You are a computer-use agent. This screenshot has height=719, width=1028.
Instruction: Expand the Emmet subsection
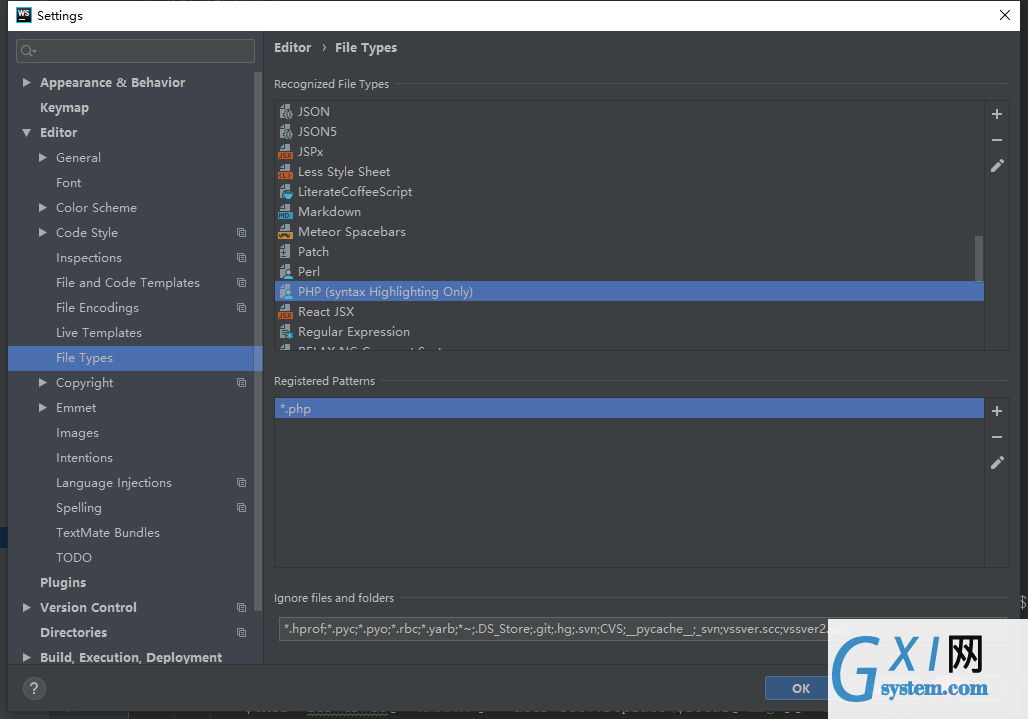[x=43, y=408]
